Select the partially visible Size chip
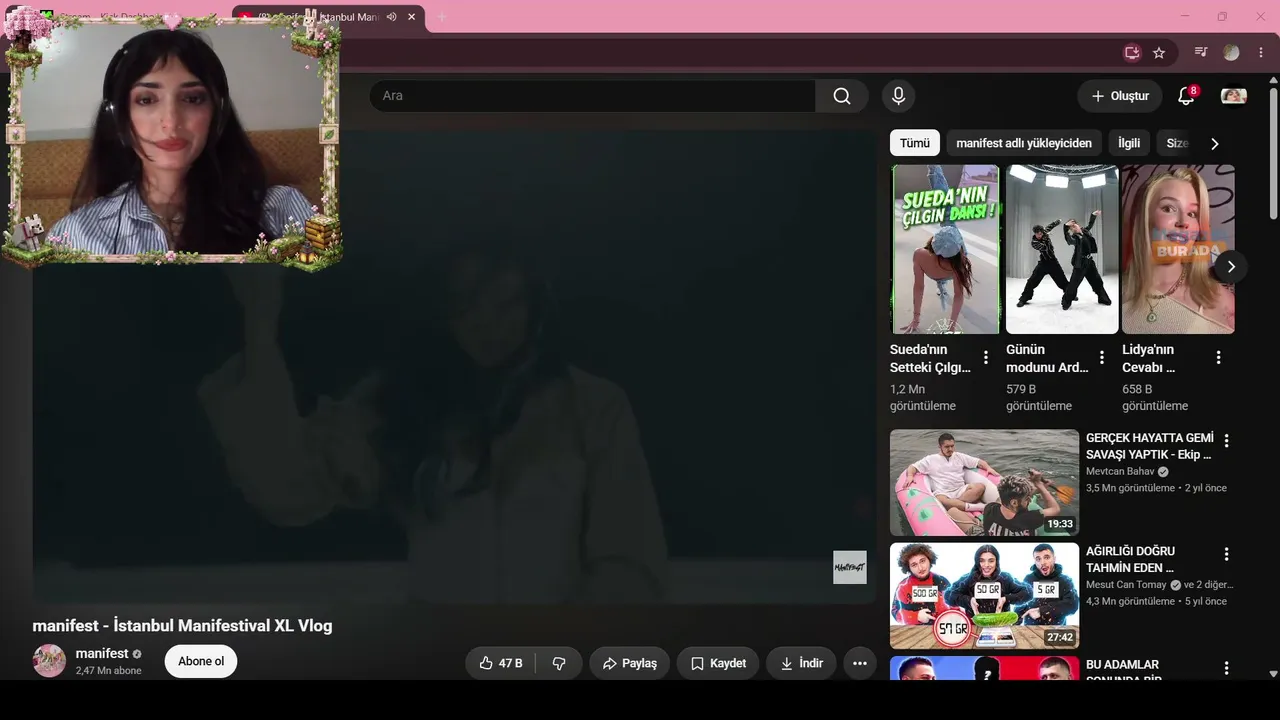Viewport: 1280px width, 720px height. [x=1177, y=143]
